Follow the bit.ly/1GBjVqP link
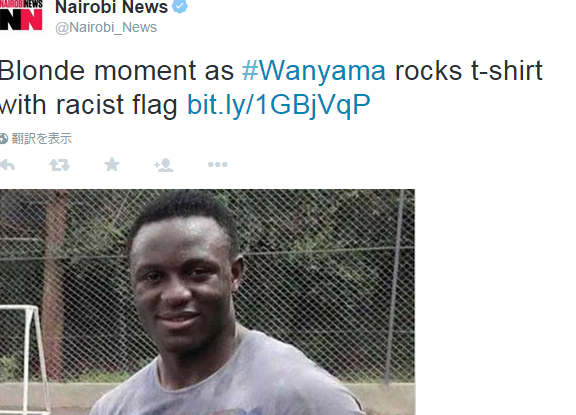 [x=279, y=105]
